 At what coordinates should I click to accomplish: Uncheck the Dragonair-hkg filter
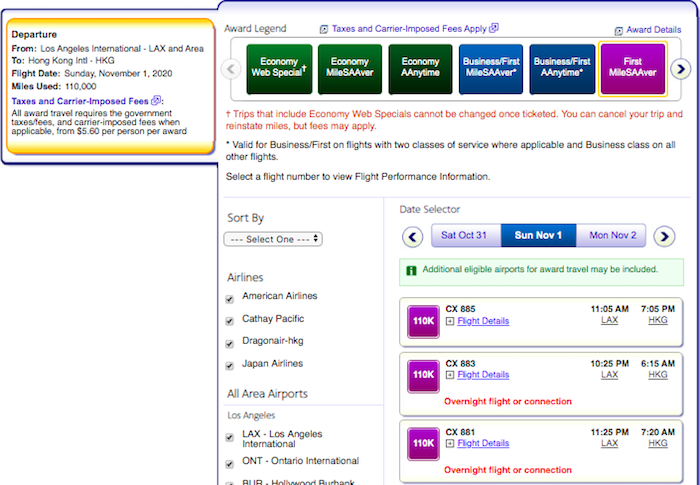click(x=229, y=344)
